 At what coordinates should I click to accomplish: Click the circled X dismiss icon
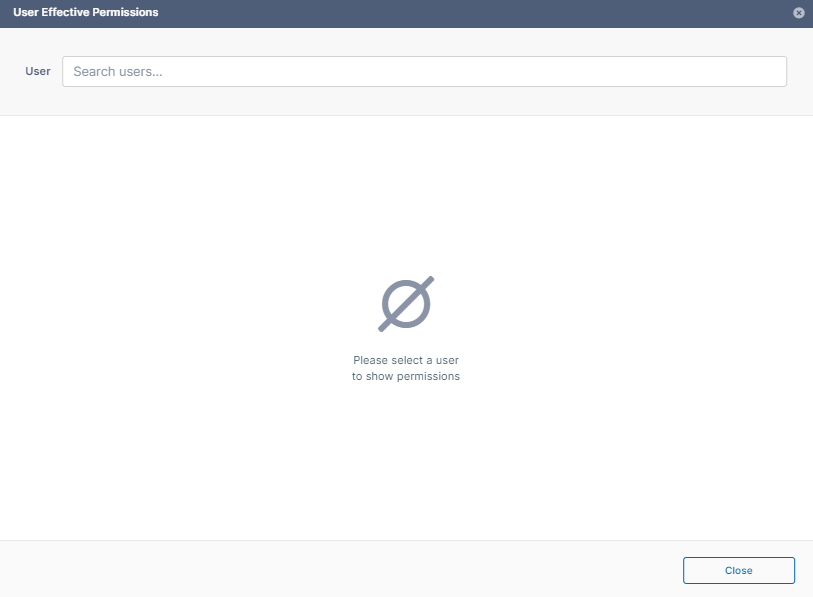click(798, 12)
